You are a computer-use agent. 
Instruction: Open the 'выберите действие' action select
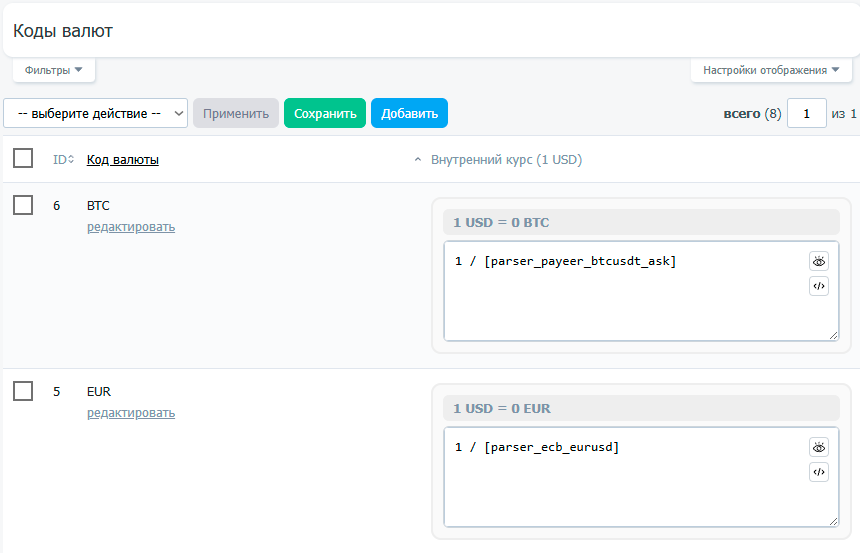(96, 113)
